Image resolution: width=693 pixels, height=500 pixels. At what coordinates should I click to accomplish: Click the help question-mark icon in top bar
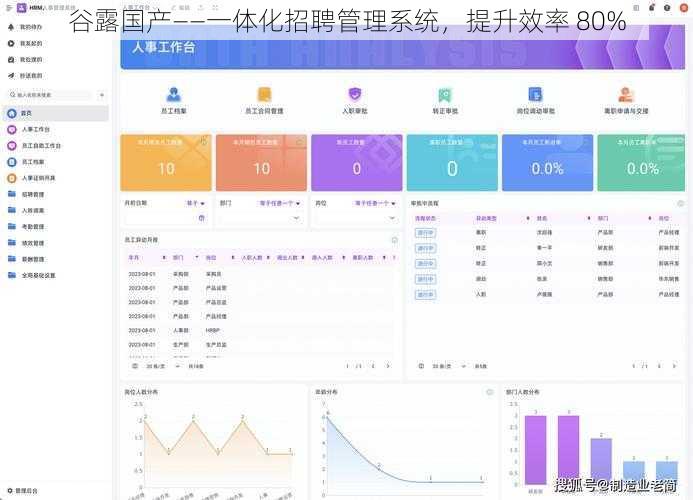pos(667,8)
